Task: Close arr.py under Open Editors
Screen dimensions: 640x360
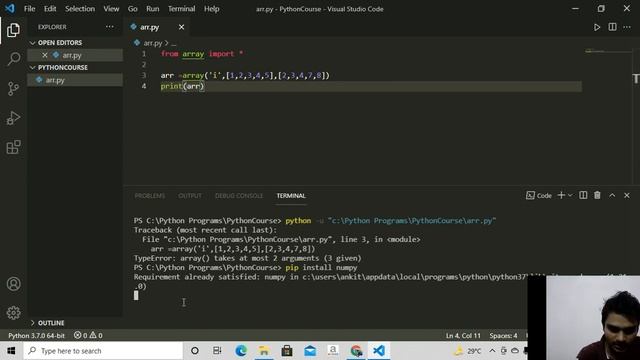Action: [44, 55]
